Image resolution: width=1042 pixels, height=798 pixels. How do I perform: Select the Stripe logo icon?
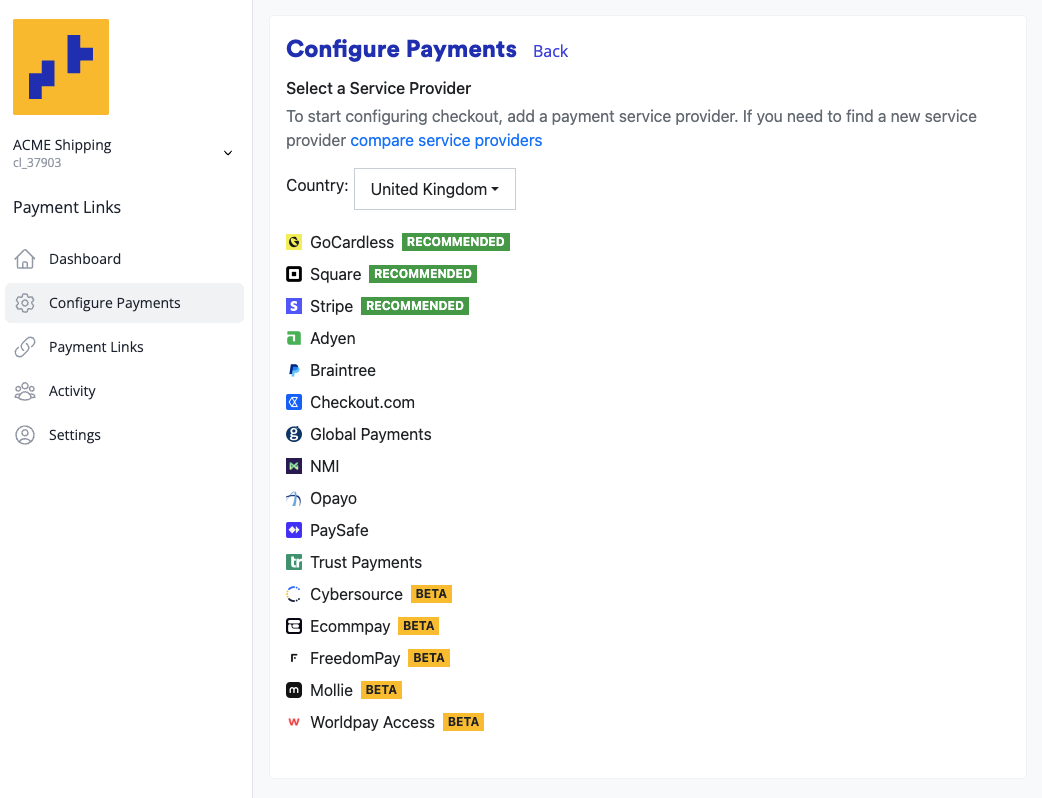pos(294,306)
